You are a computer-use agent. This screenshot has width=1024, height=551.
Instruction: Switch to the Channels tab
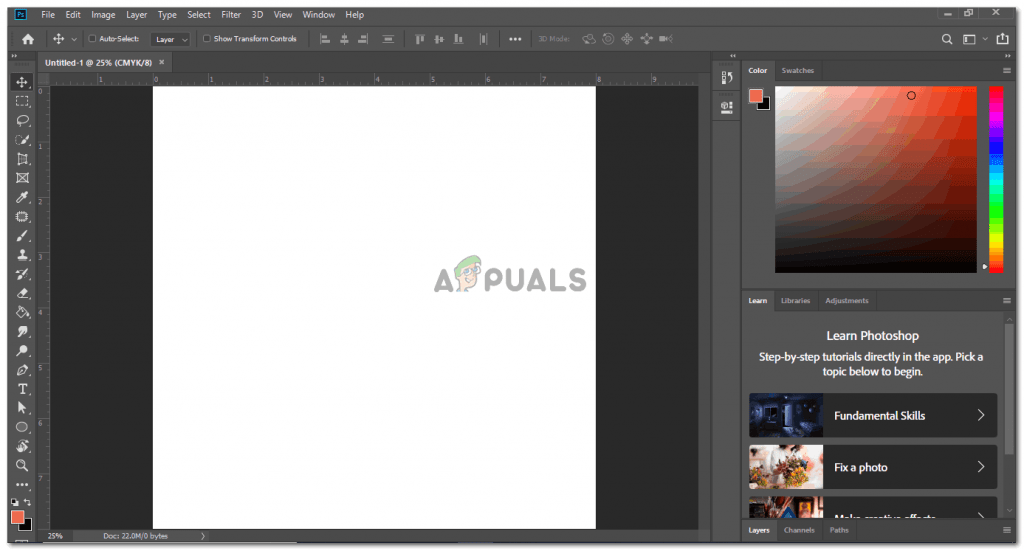coord(799,530)
